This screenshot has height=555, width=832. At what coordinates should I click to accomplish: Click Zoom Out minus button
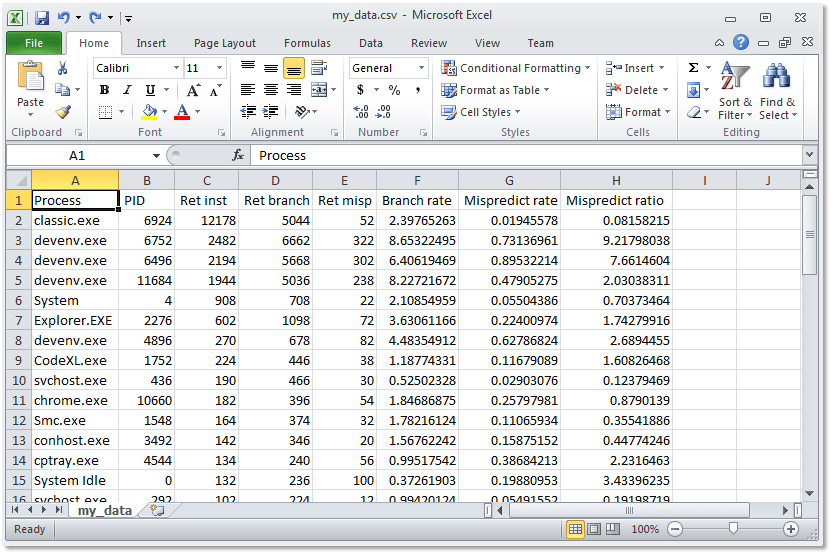click(675, 529)
